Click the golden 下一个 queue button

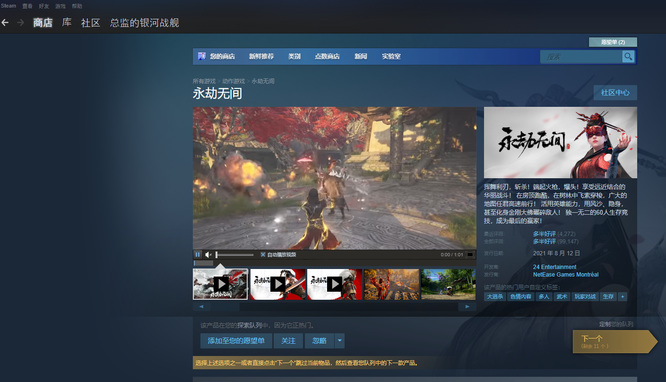click(614, 341)
